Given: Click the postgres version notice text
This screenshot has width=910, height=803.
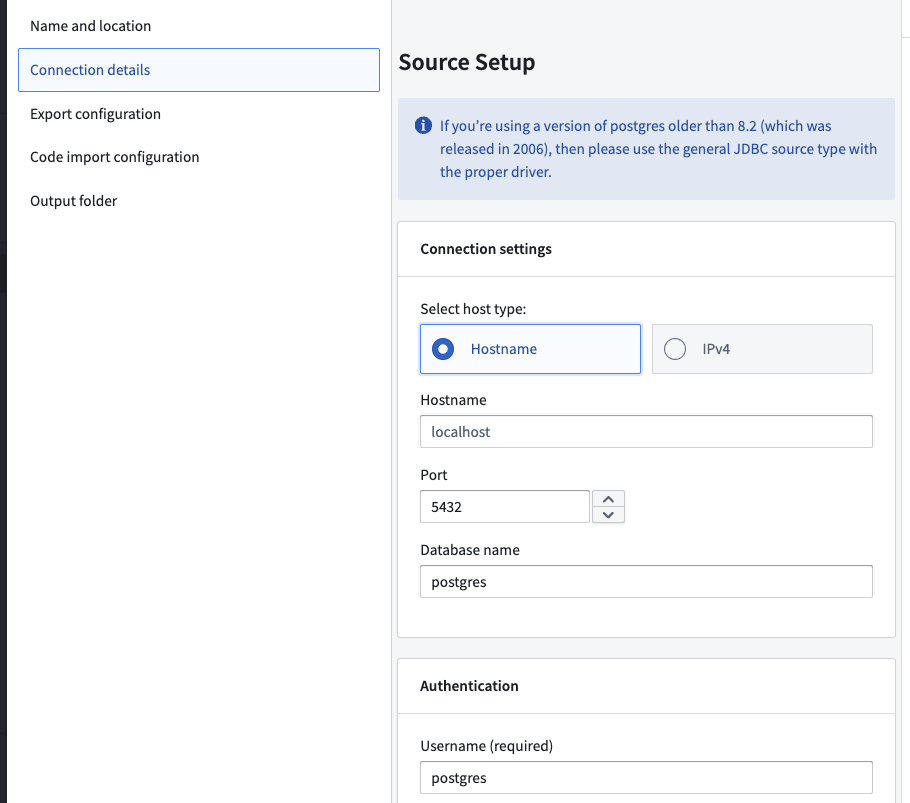Looking at the screenshot, I should pyautogui.click(x=658, y=149).
